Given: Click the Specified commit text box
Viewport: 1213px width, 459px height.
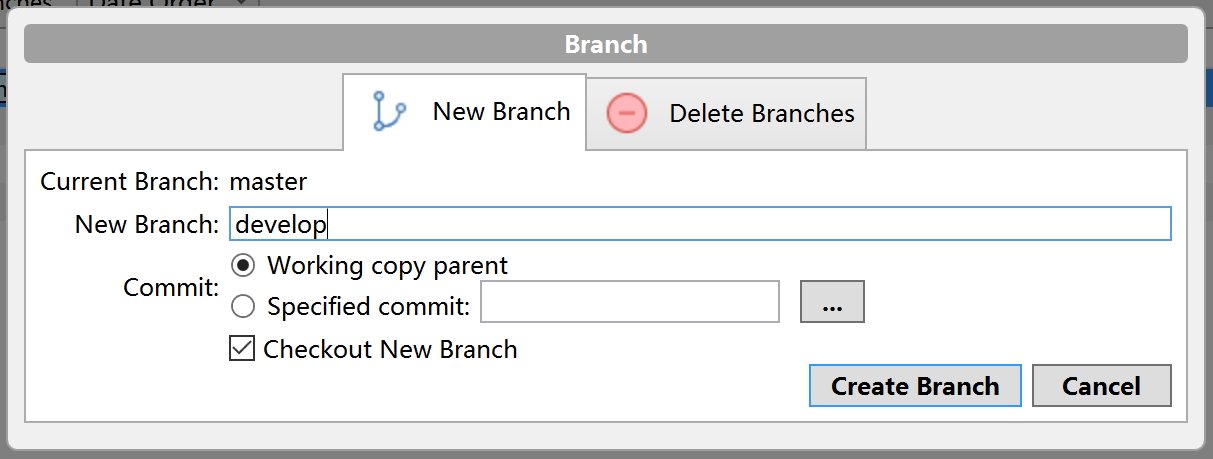Looking at the screenshot, I should 629,302.
